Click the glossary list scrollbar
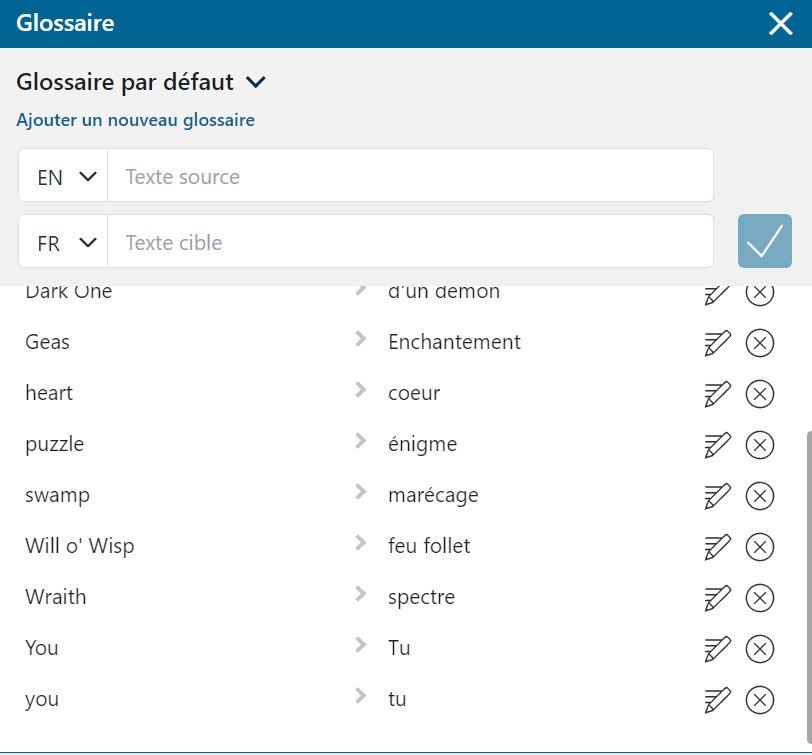Viewport: 812px width, 755px height. click(809, 586)
